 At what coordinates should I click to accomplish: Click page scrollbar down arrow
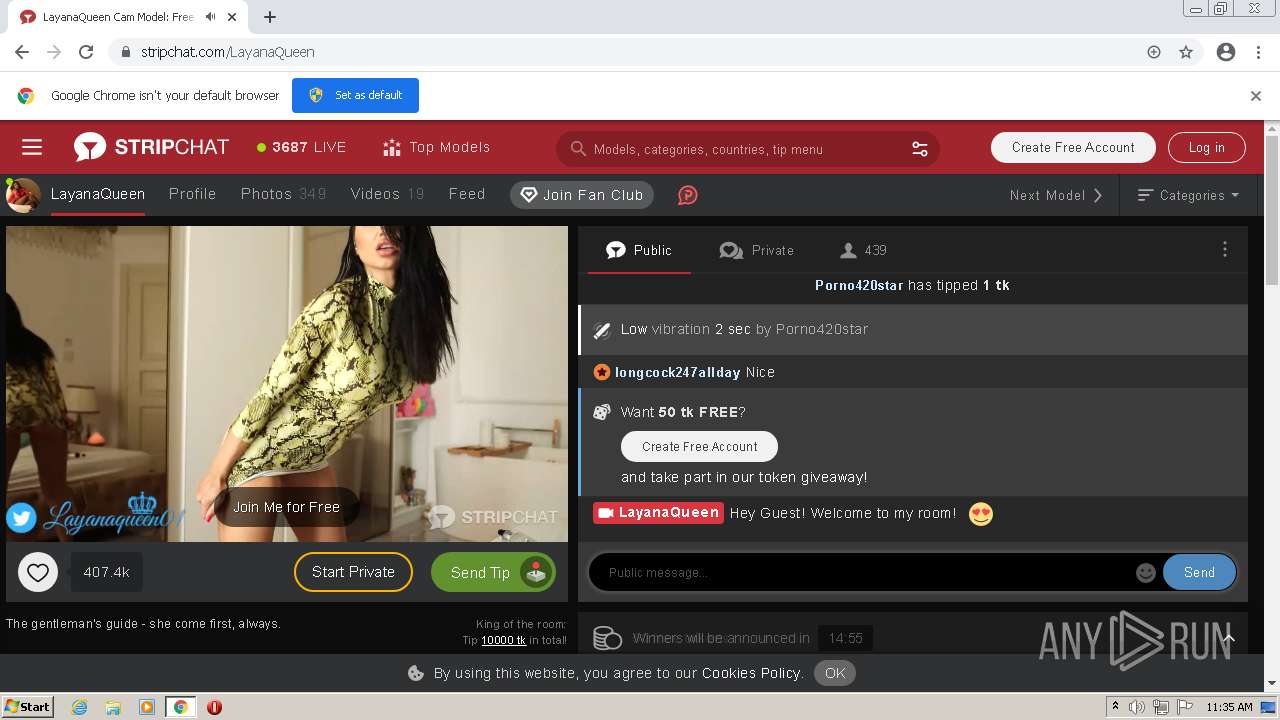(x=1272, y=683)
